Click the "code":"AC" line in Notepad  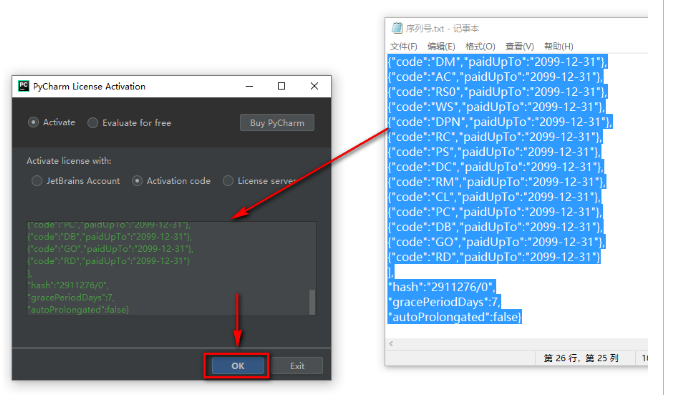495,77
